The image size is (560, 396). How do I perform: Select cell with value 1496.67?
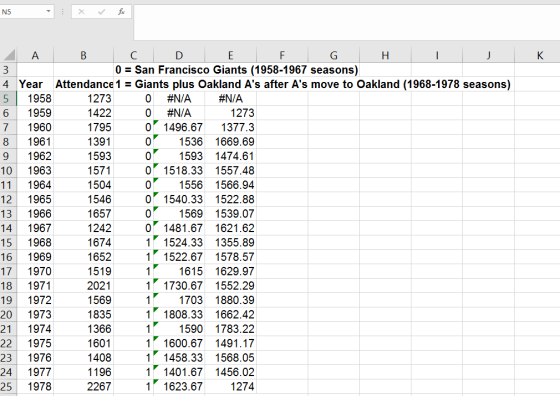(179, 127)
